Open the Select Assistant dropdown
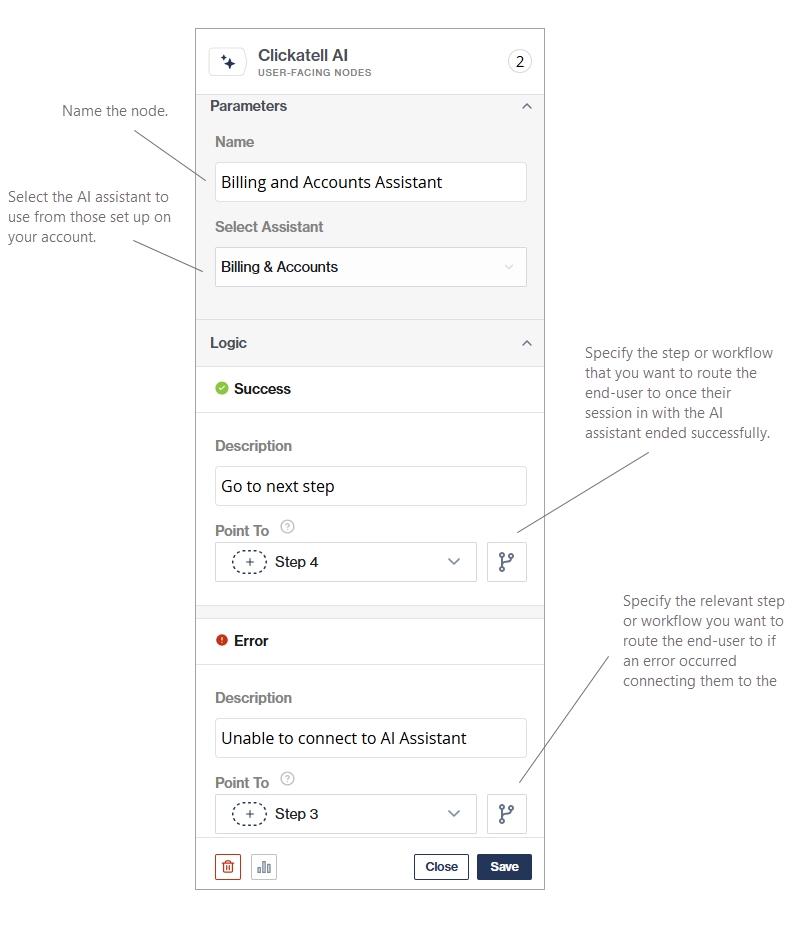 point(370,267)
